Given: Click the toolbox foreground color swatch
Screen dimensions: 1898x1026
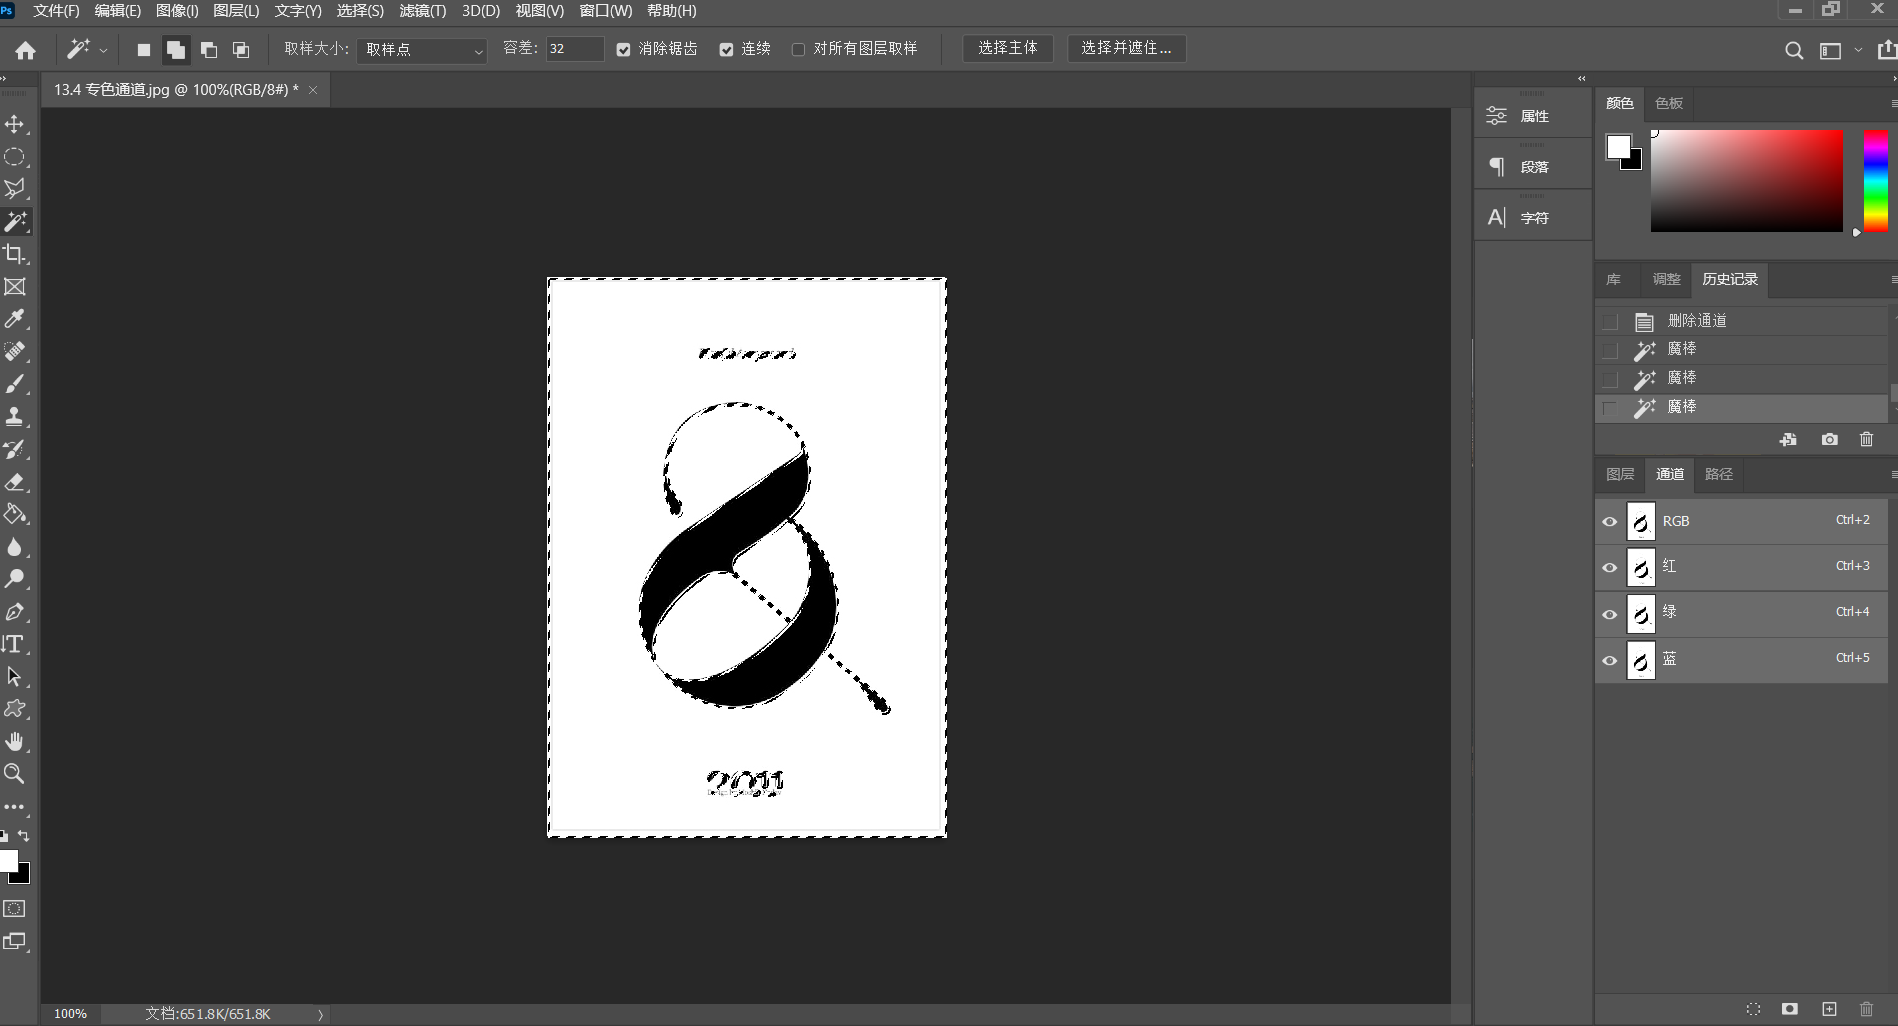Looking at the screenshot, I should point(7,861).
